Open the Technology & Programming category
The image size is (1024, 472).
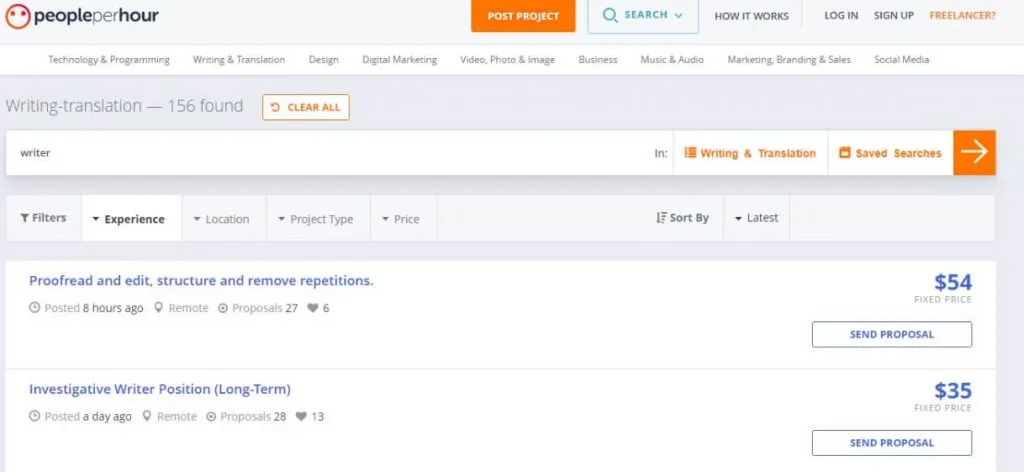[108, 59]
